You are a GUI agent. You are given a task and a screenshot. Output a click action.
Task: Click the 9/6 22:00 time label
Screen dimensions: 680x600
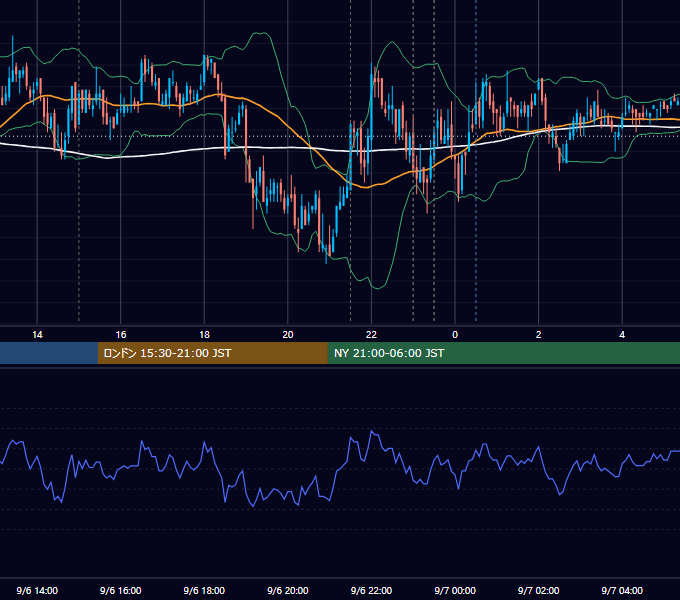371,590
